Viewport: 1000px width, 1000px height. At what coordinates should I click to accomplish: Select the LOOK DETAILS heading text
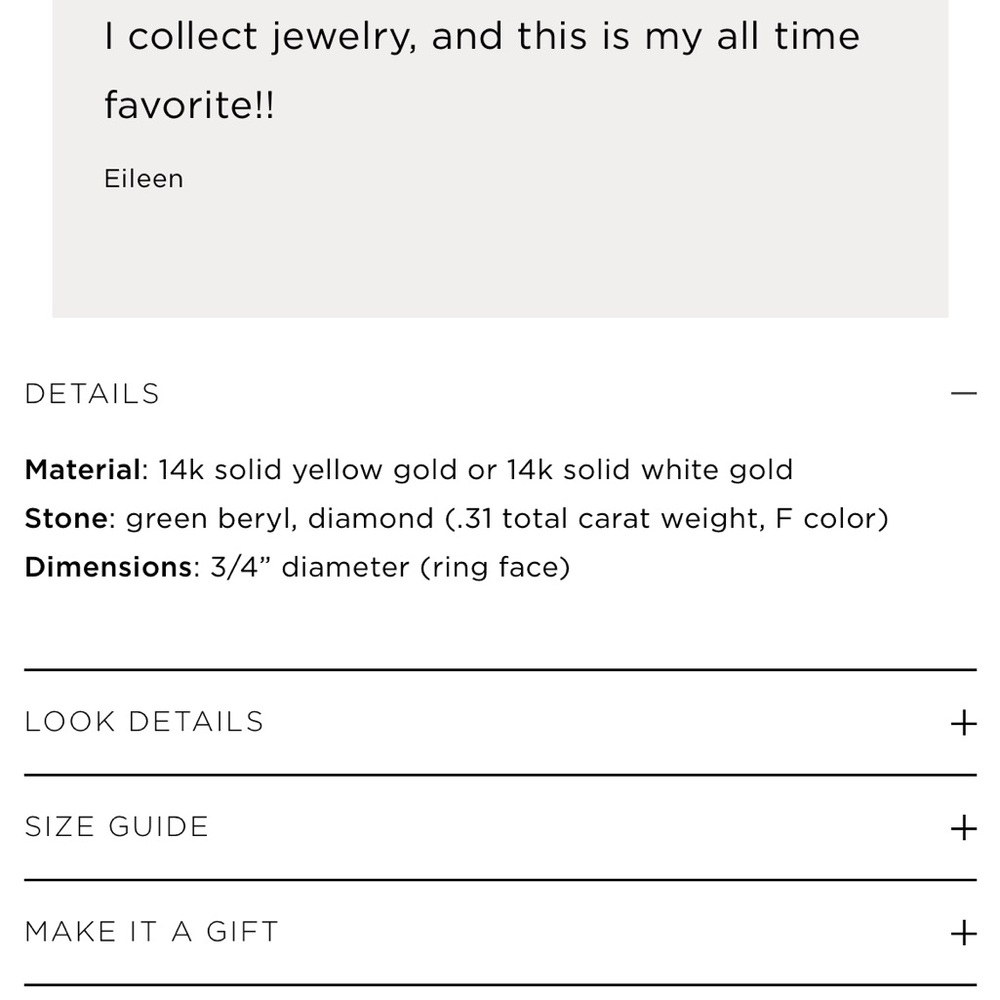[145, 720]
